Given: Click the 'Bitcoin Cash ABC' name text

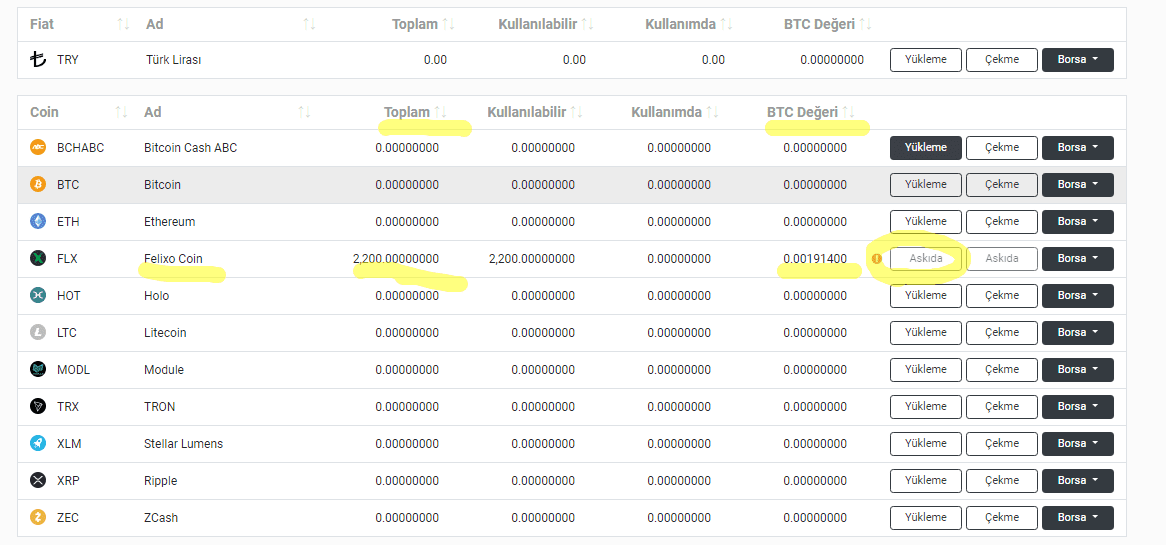Looking at the screenshot, I should pos(190,147).
